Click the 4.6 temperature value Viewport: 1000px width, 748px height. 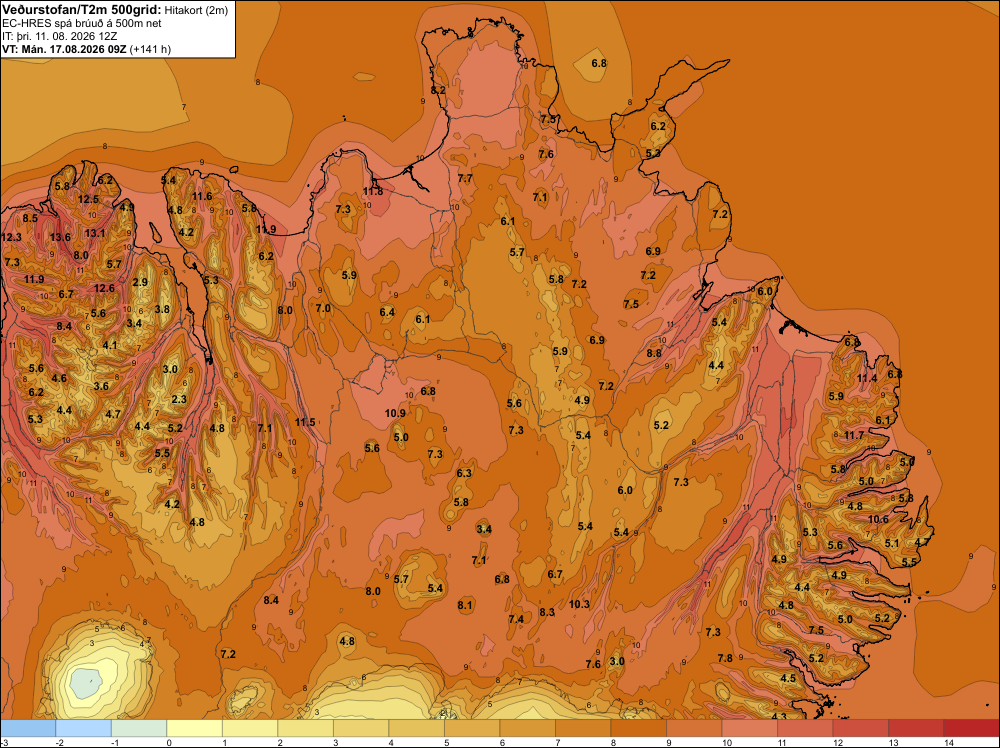[59, 379]
